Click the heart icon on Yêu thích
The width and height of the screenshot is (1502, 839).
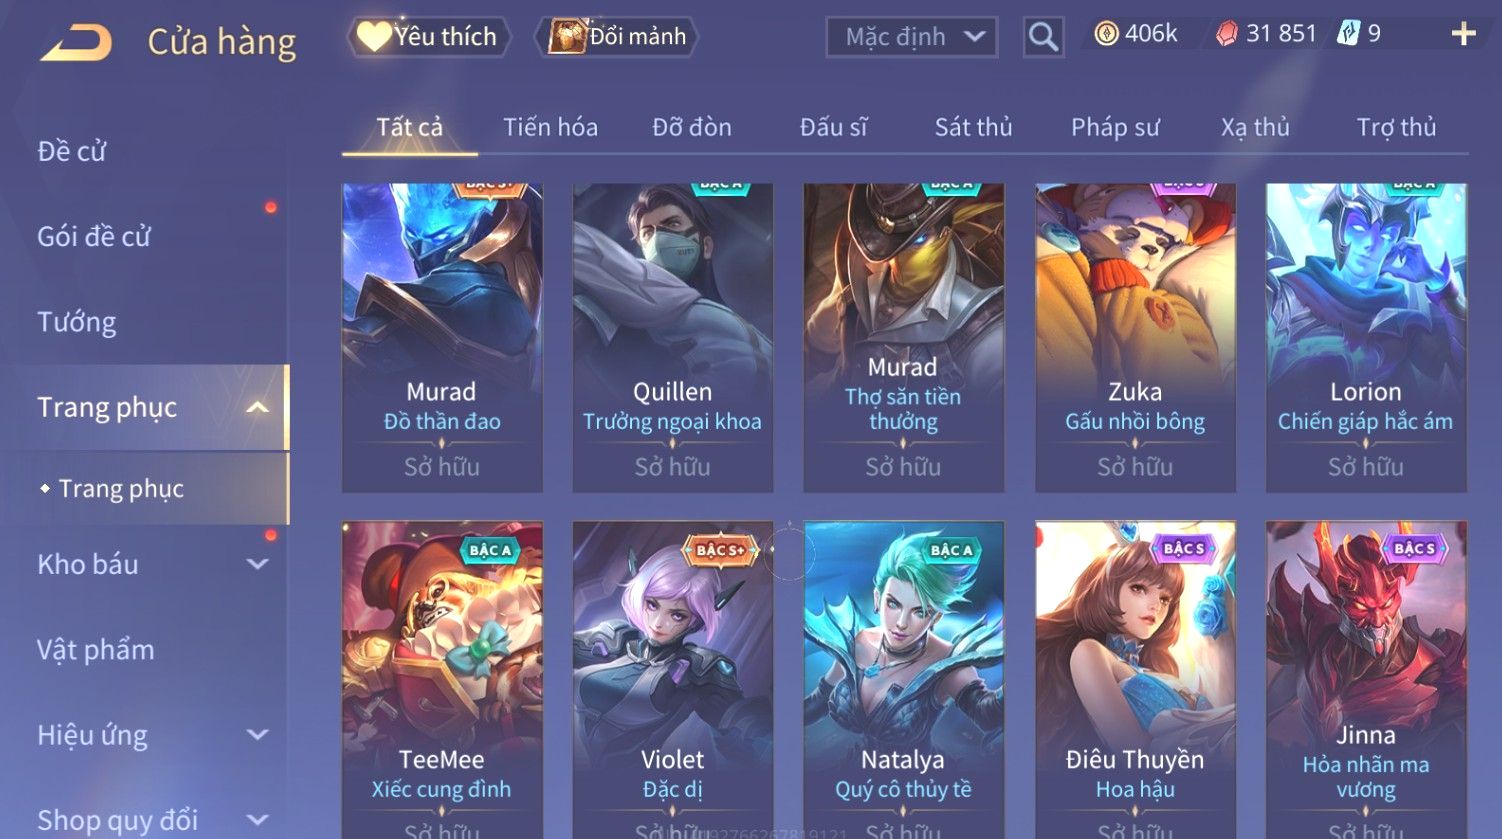coord(374,36)
